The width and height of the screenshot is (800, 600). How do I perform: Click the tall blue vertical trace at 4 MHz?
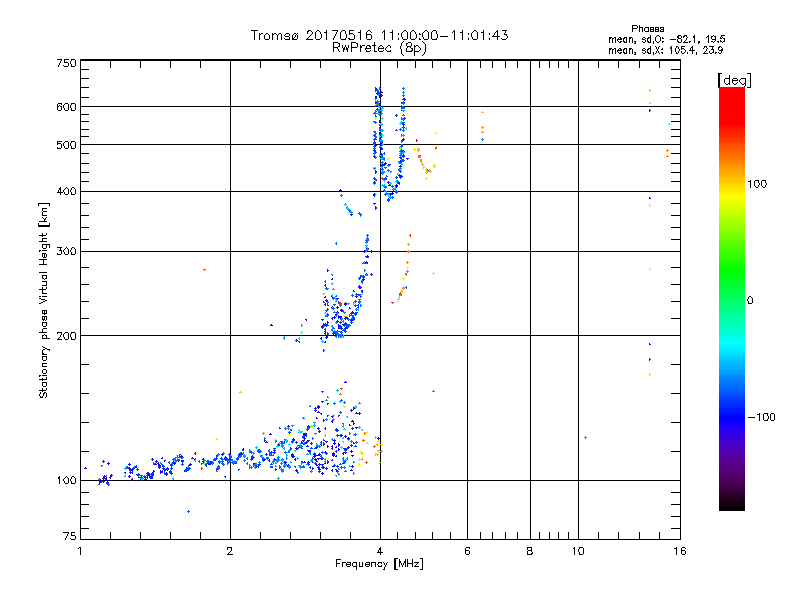click(378, 148)
